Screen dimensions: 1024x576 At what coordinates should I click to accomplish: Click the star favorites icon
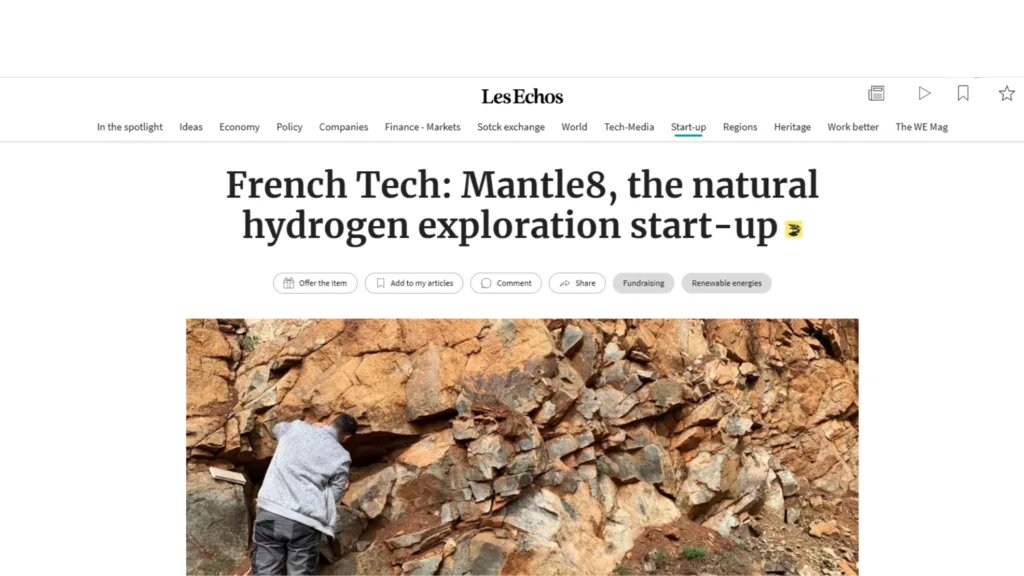coord(1006,93)
